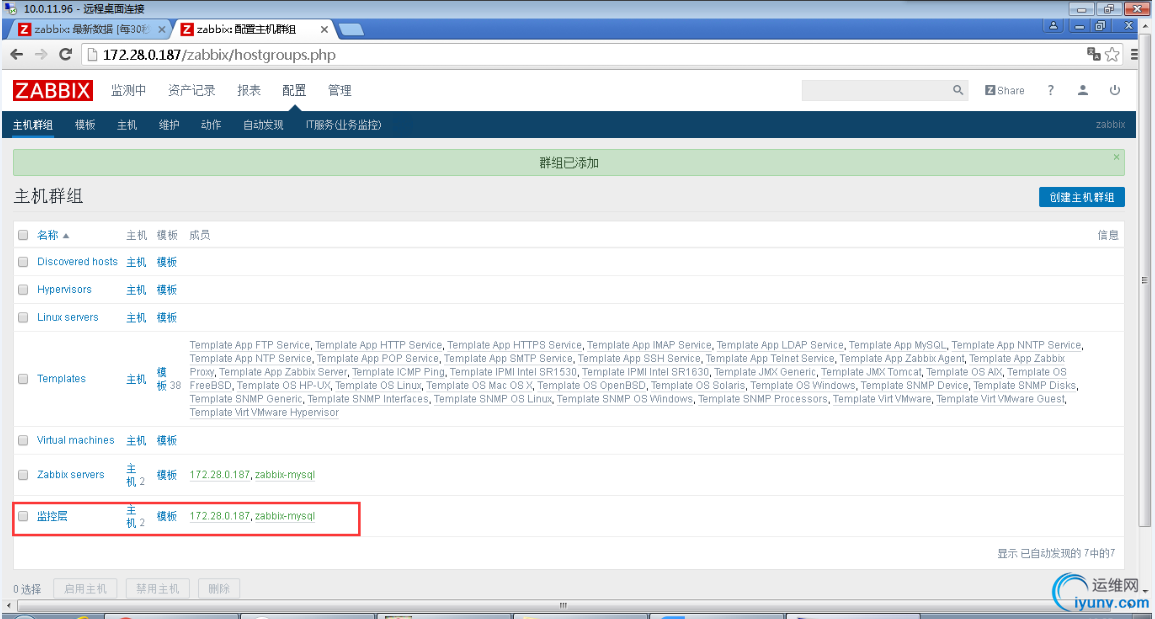Click the ZABBIX logo

tap(53, 91)
